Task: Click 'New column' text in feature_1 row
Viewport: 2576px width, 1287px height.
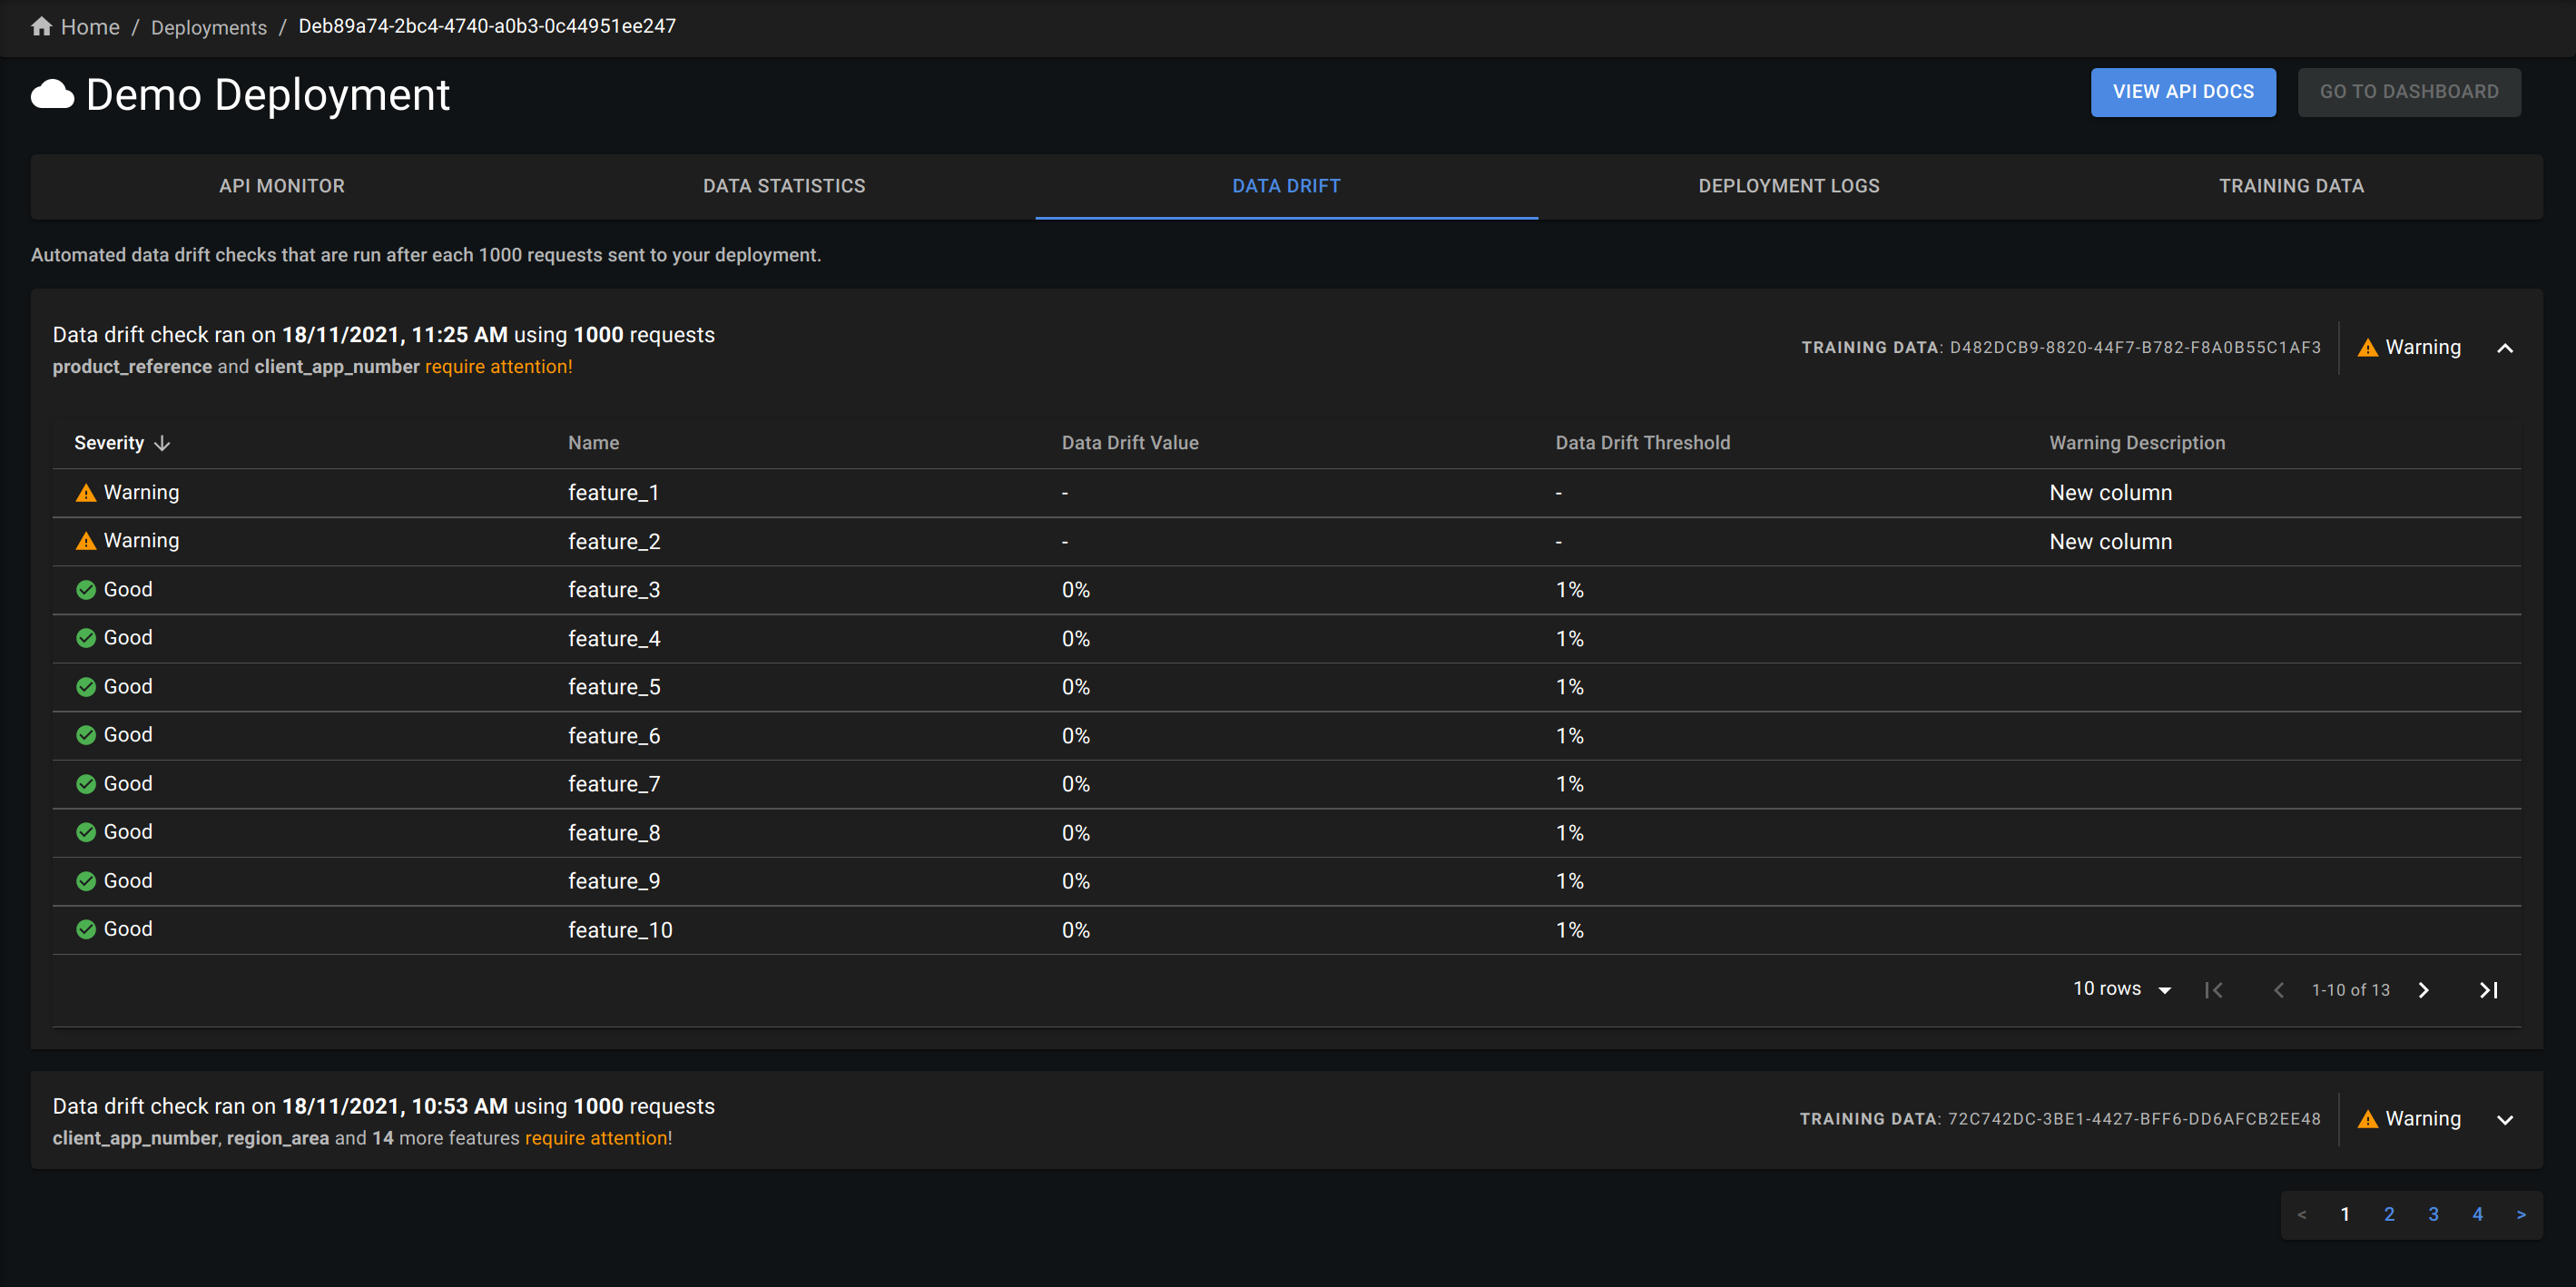Action: (2110, 493)
